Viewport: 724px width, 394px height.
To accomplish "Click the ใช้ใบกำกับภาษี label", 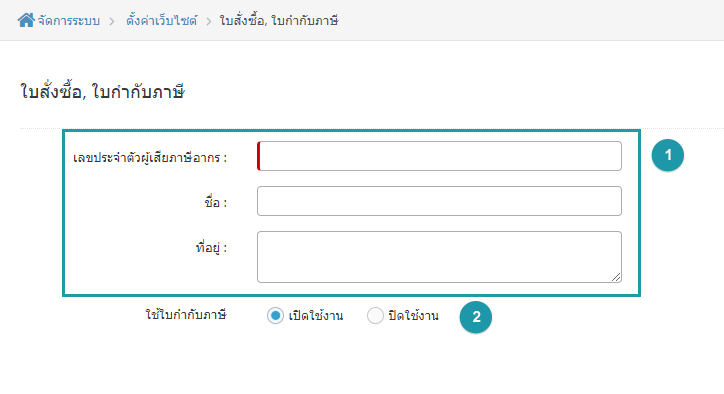I will [186, 315].
